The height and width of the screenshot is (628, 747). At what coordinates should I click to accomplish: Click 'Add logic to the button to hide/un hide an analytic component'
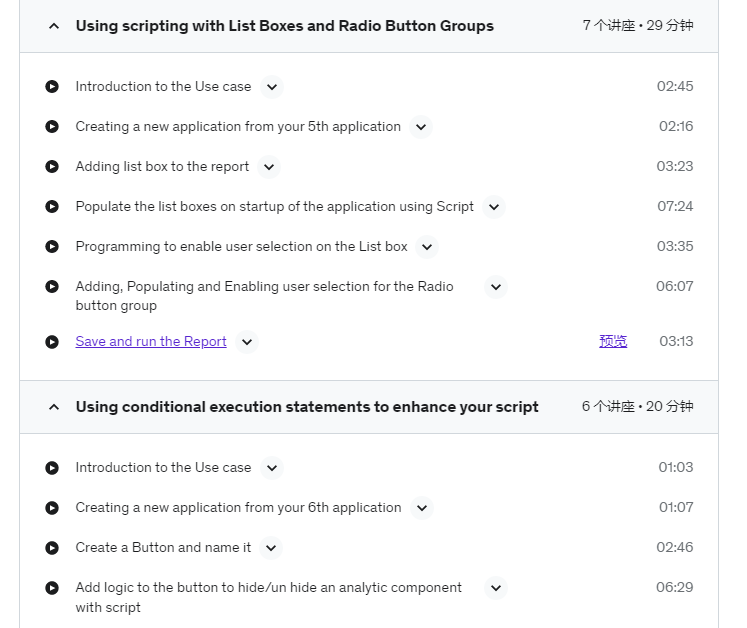[x=269, y=597]
